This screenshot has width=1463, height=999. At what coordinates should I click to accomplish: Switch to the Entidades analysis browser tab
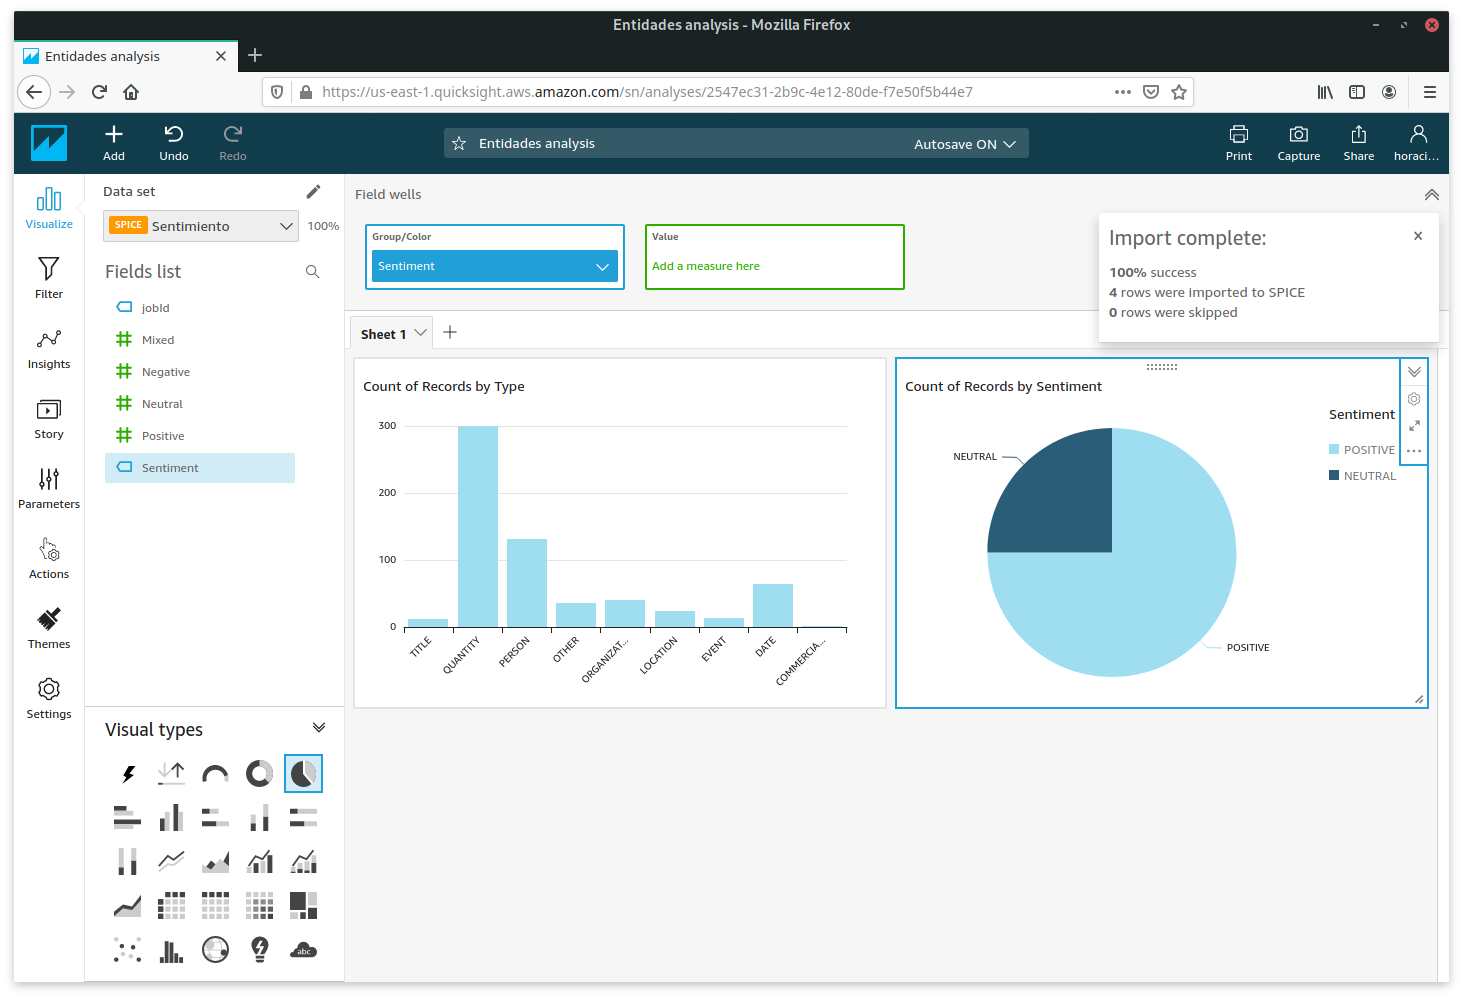[126, 56]
